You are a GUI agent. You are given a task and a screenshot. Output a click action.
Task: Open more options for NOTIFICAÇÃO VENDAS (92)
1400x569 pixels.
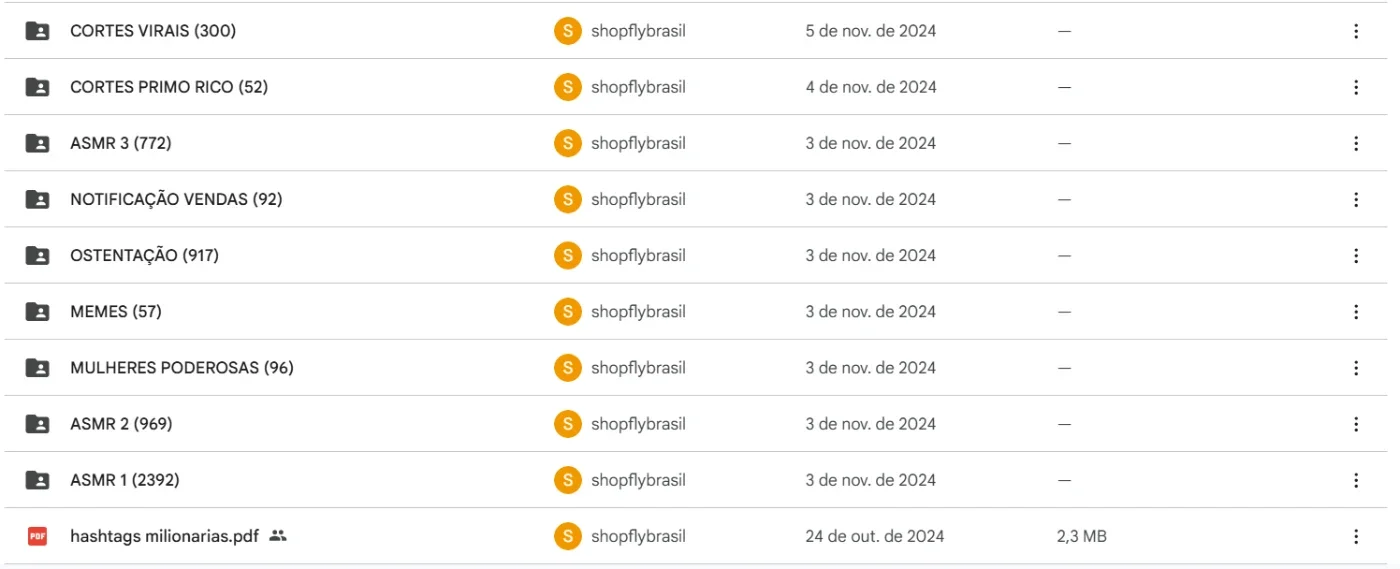1356,199
